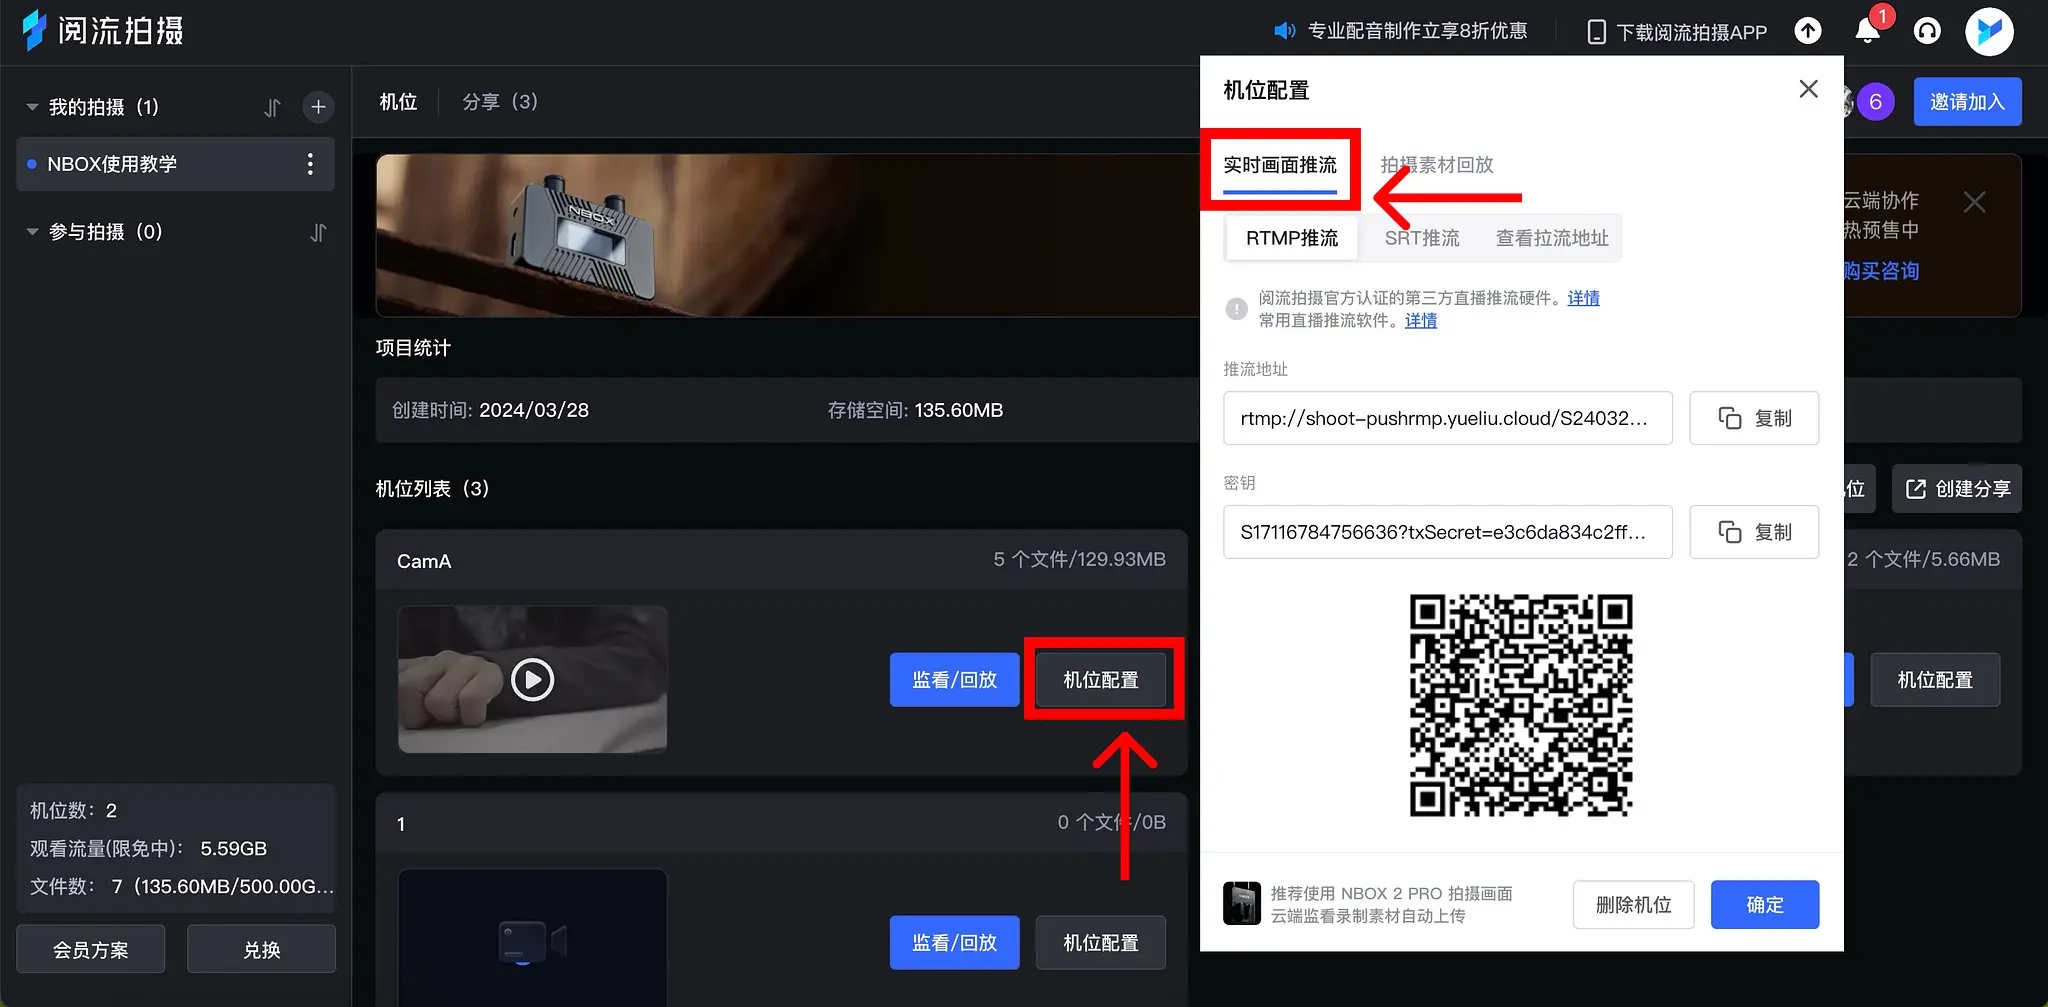Click CamA camera name
The width and height of the screenshot is (2048, 1007).
(x=424, y=561)
